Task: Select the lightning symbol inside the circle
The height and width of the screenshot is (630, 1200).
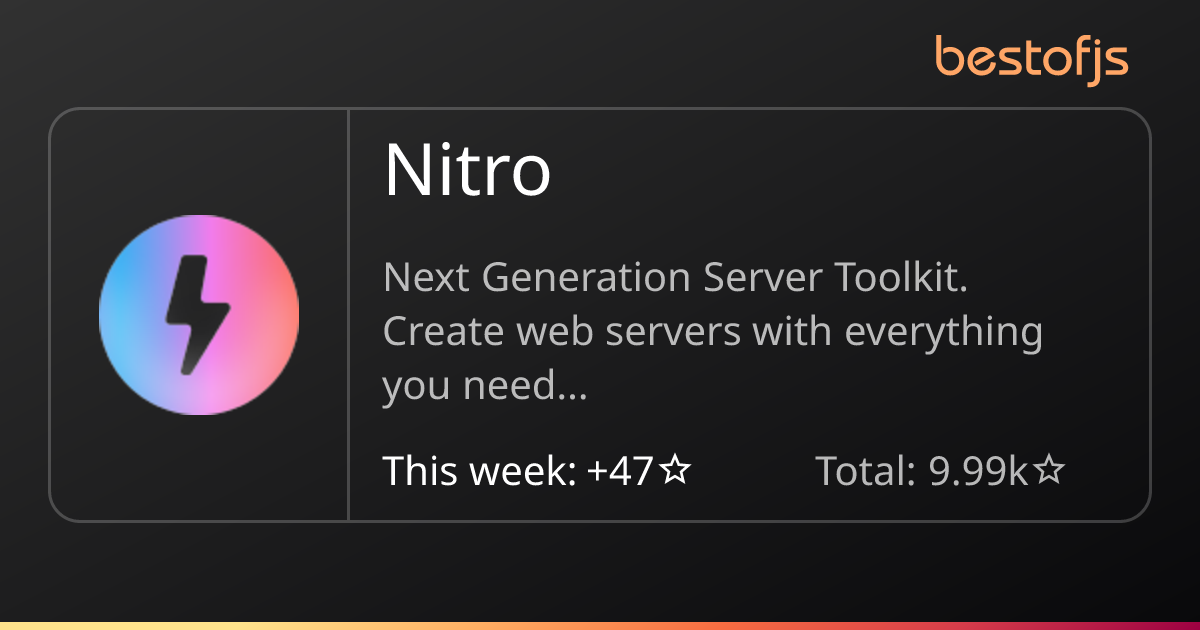Action: tap(196, 311)
